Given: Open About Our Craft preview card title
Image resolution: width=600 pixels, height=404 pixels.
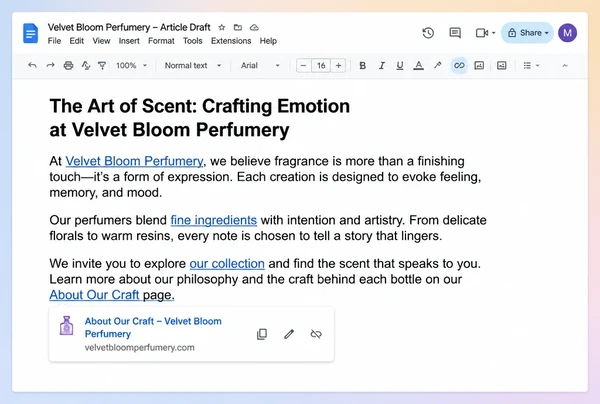Looking at the screenshot, I should click(153, 327).
